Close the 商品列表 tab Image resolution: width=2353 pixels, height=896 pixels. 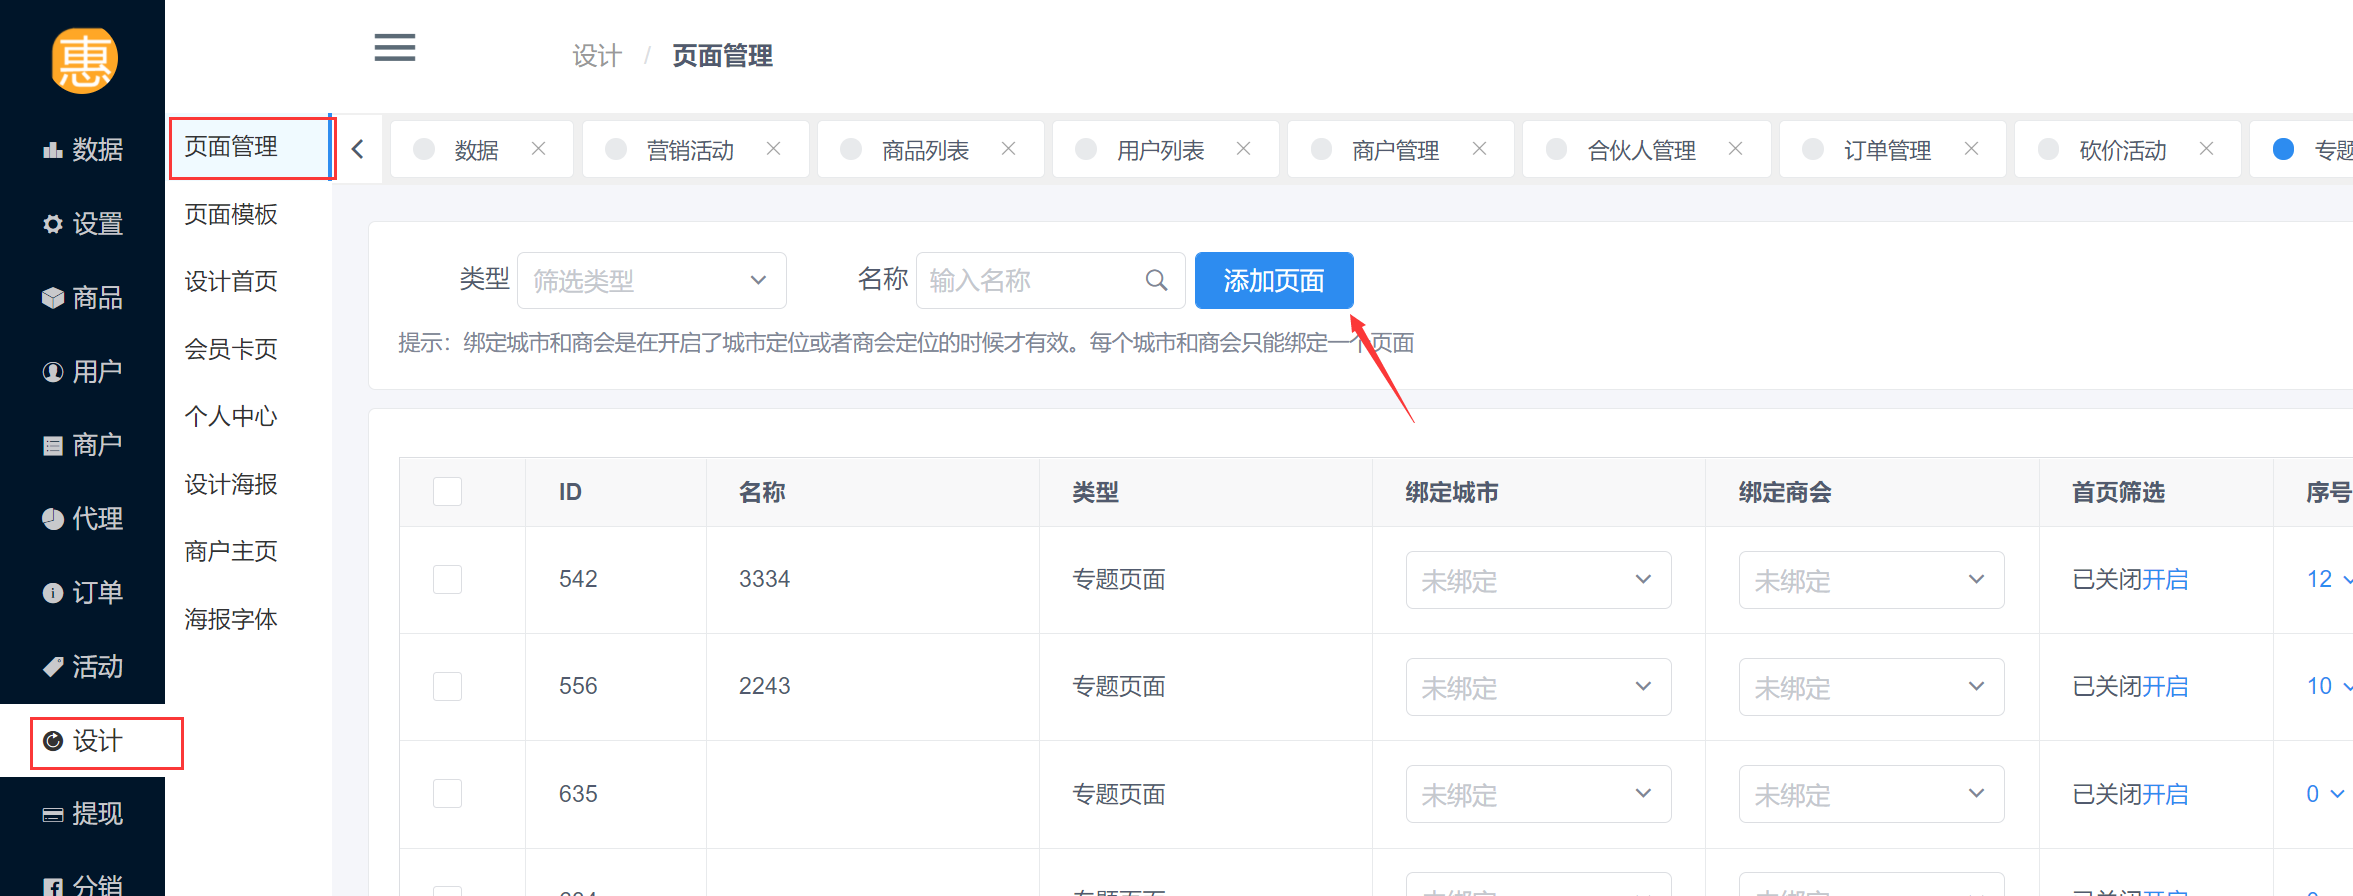1008,149
